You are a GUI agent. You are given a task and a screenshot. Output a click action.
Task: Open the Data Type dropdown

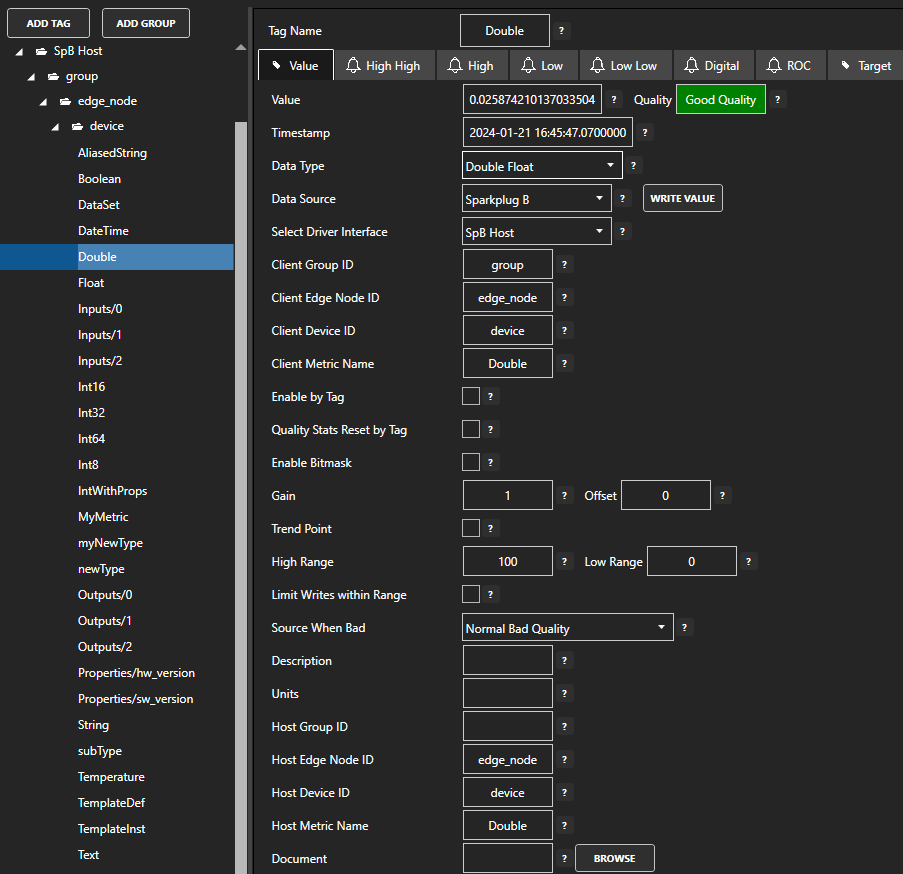tap(543, 166)
